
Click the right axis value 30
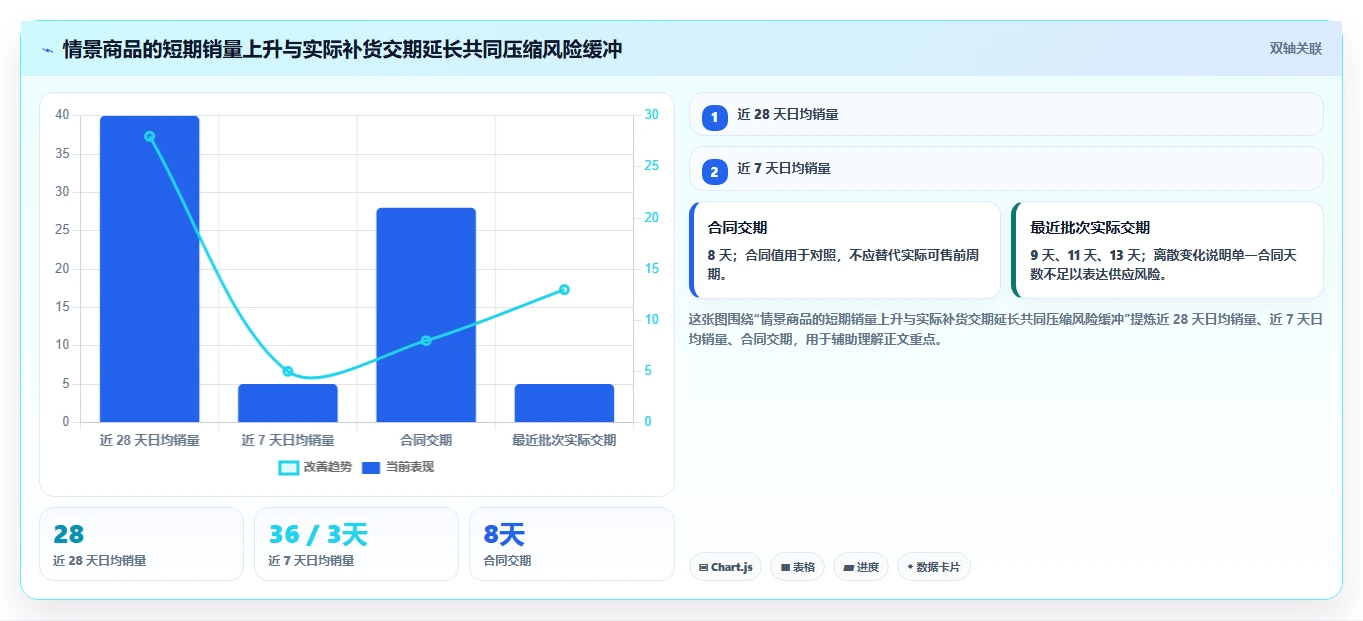point(651,115)
